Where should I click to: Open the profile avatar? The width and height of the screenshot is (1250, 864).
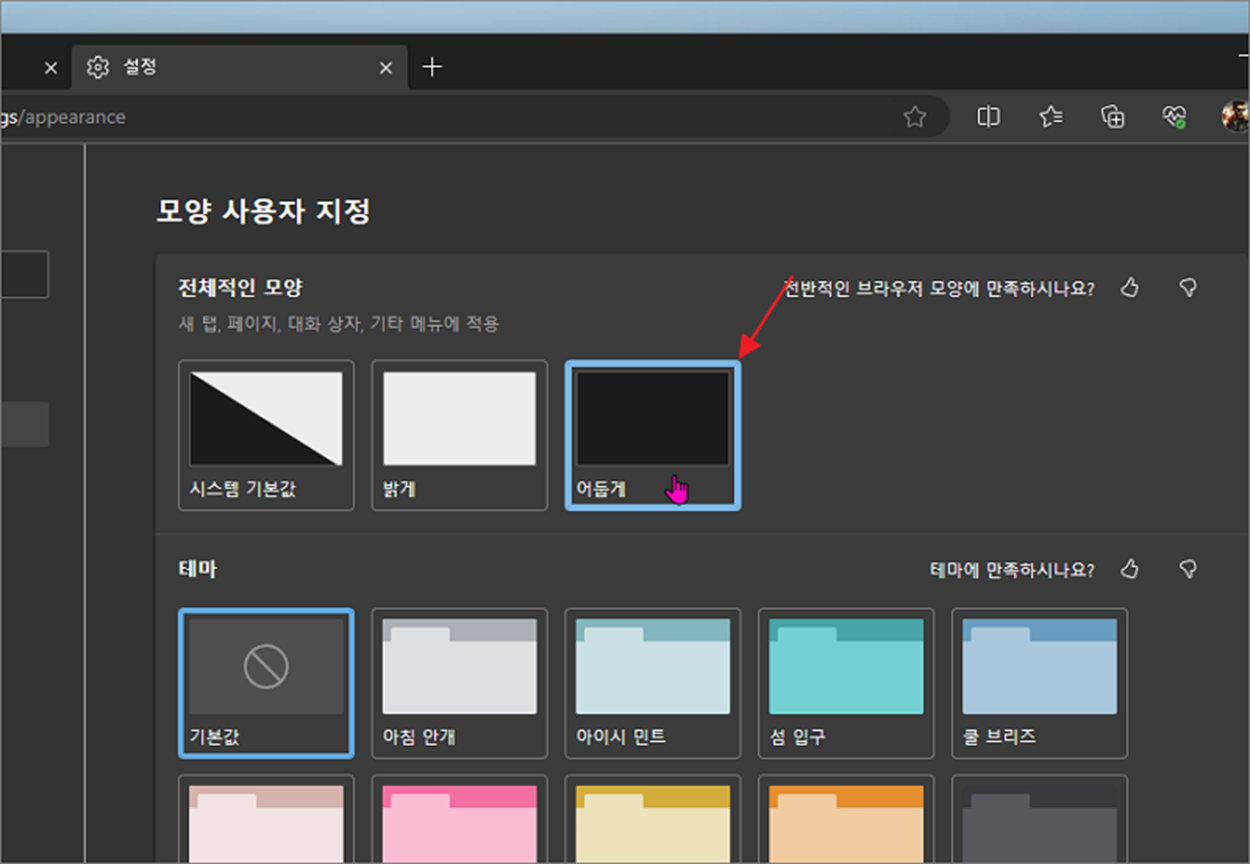(x=1236, y=116)
